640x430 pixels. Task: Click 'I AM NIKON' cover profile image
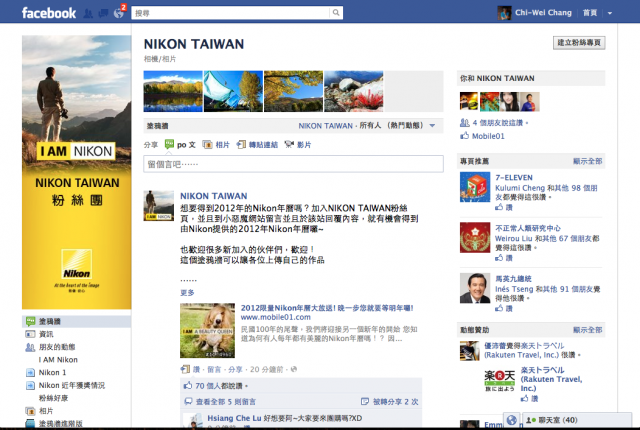(x=77, y=172)
